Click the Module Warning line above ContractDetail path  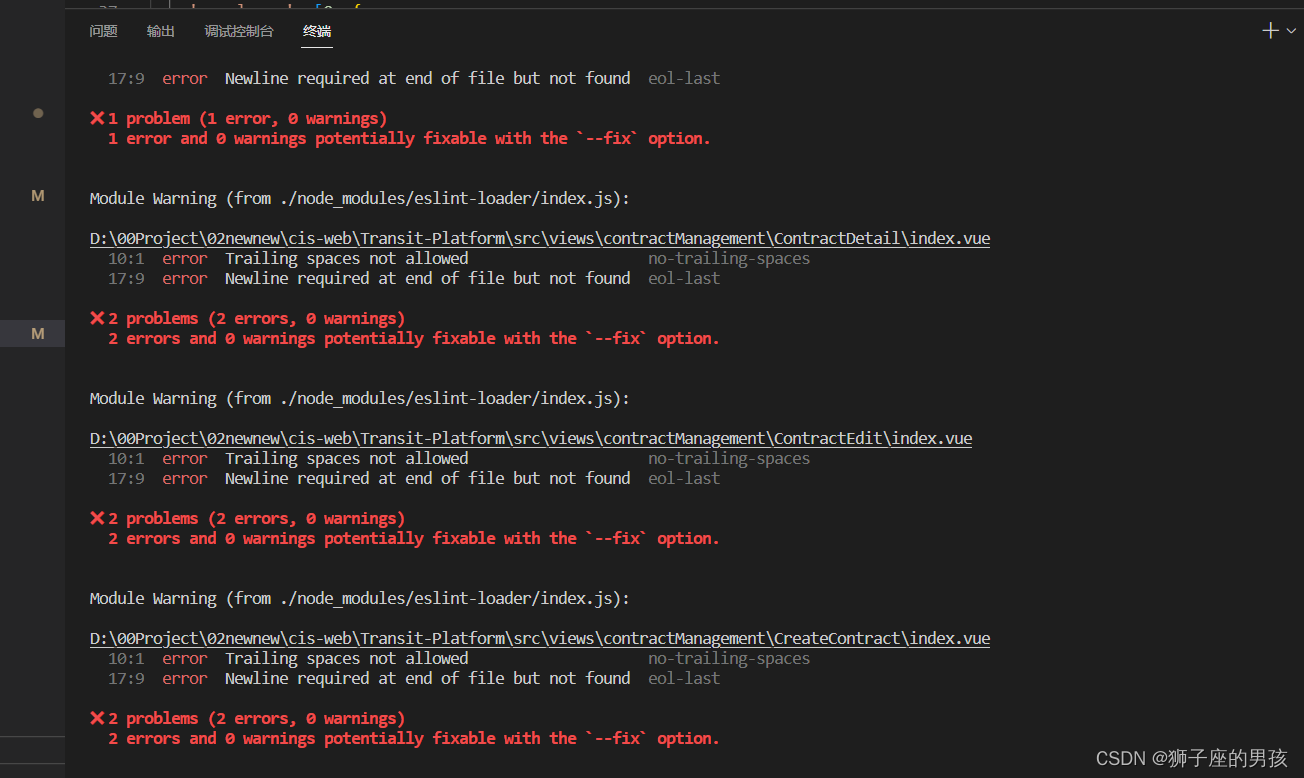(360, 199)
